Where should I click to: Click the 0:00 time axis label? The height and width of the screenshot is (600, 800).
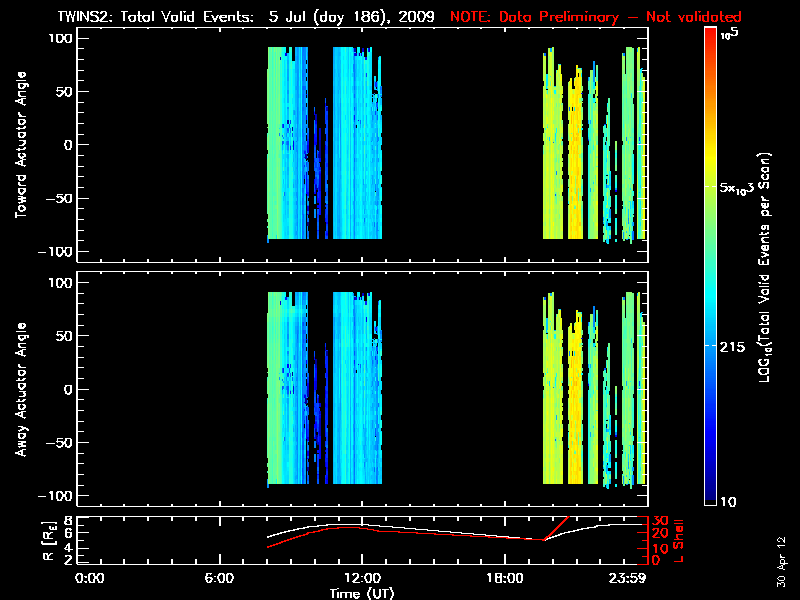pyautogui.click(x=90, y=579)
